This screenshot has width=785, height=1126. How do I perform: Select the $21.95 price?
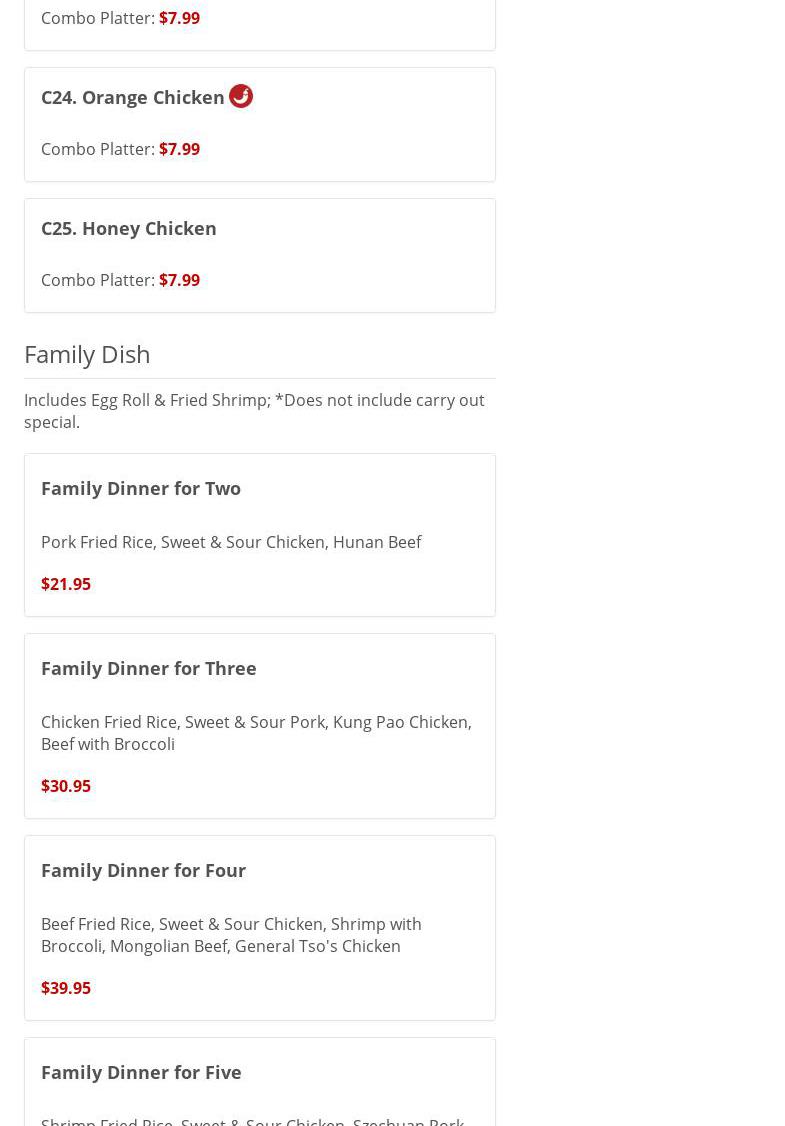click(66, 584)
